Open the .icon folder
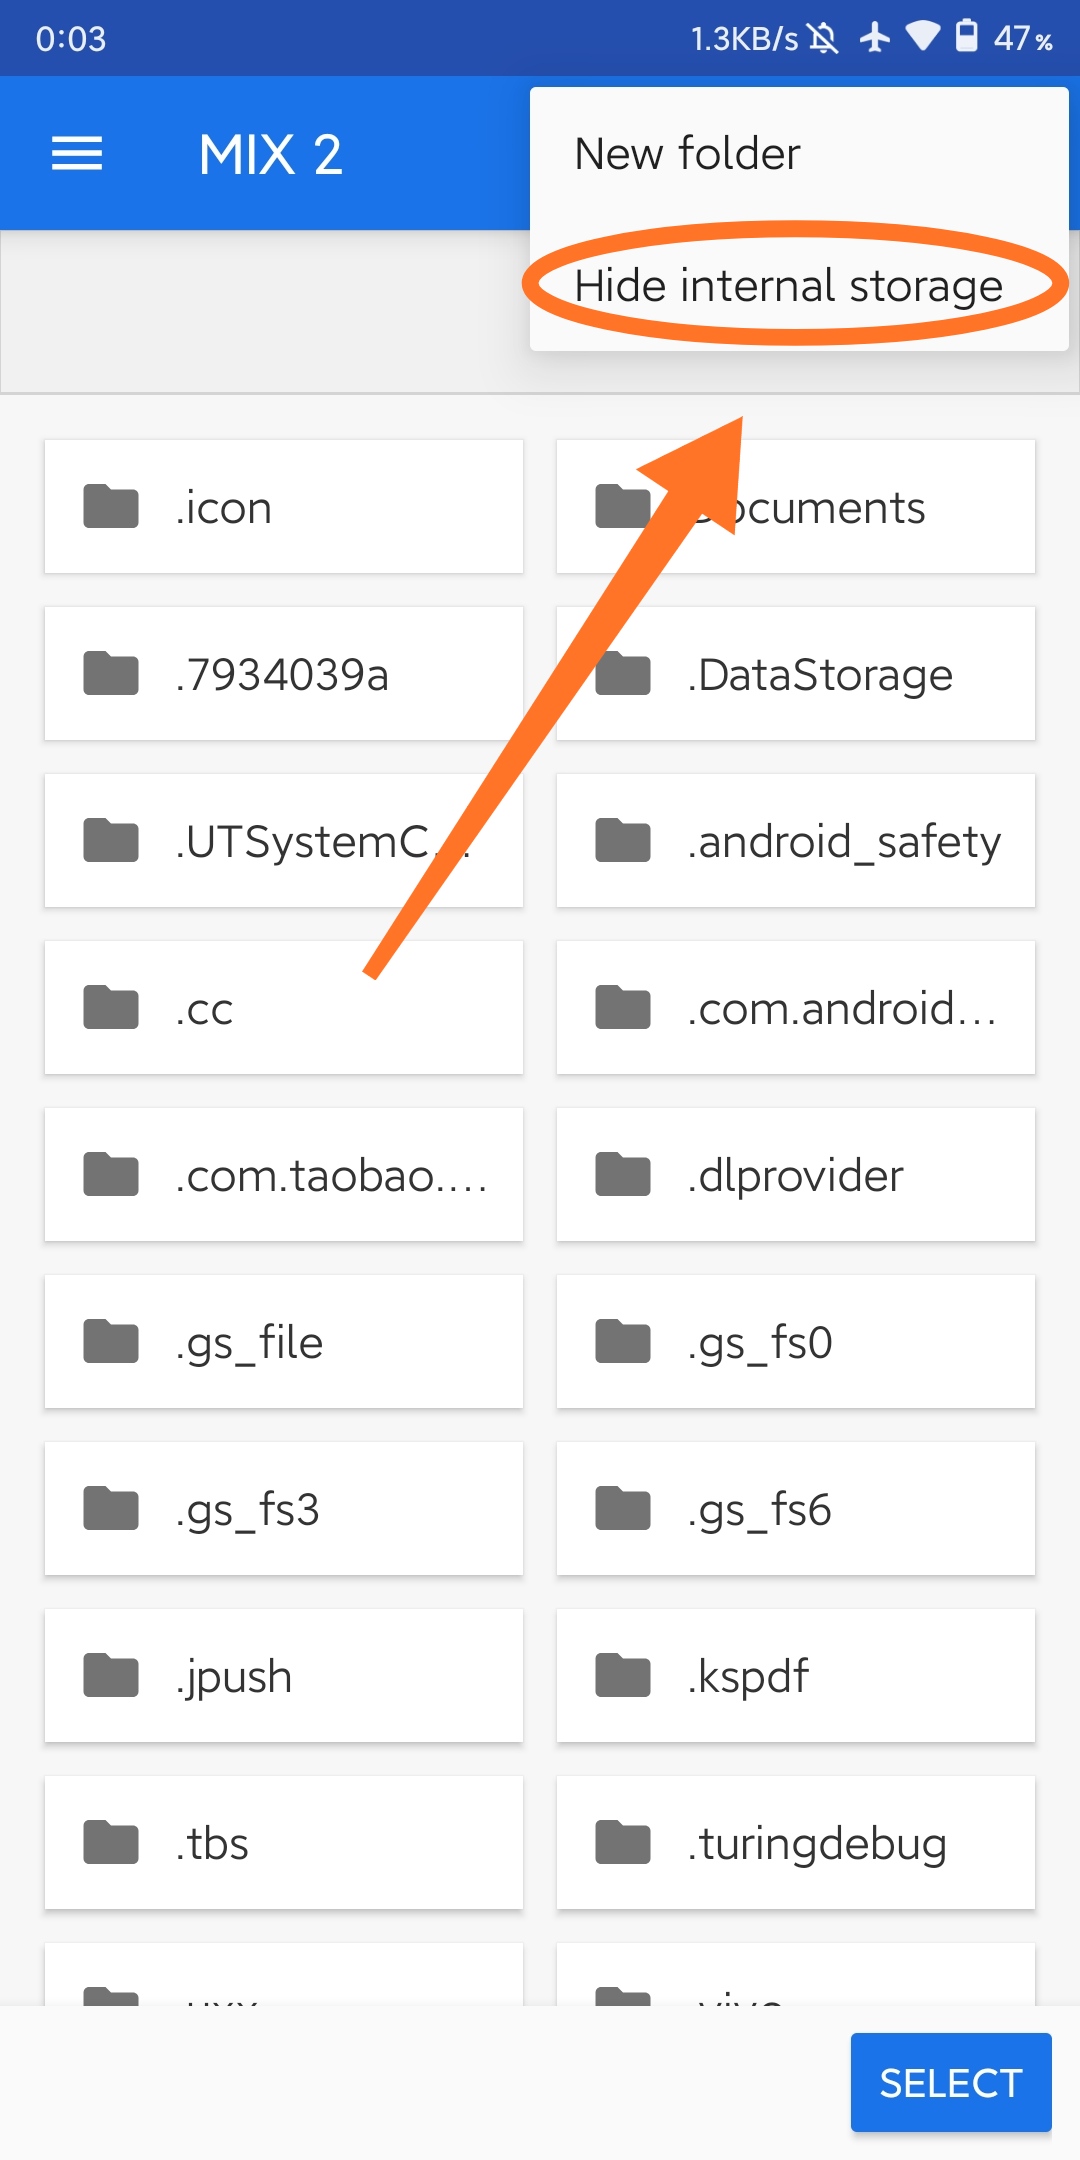 [284, 507]
